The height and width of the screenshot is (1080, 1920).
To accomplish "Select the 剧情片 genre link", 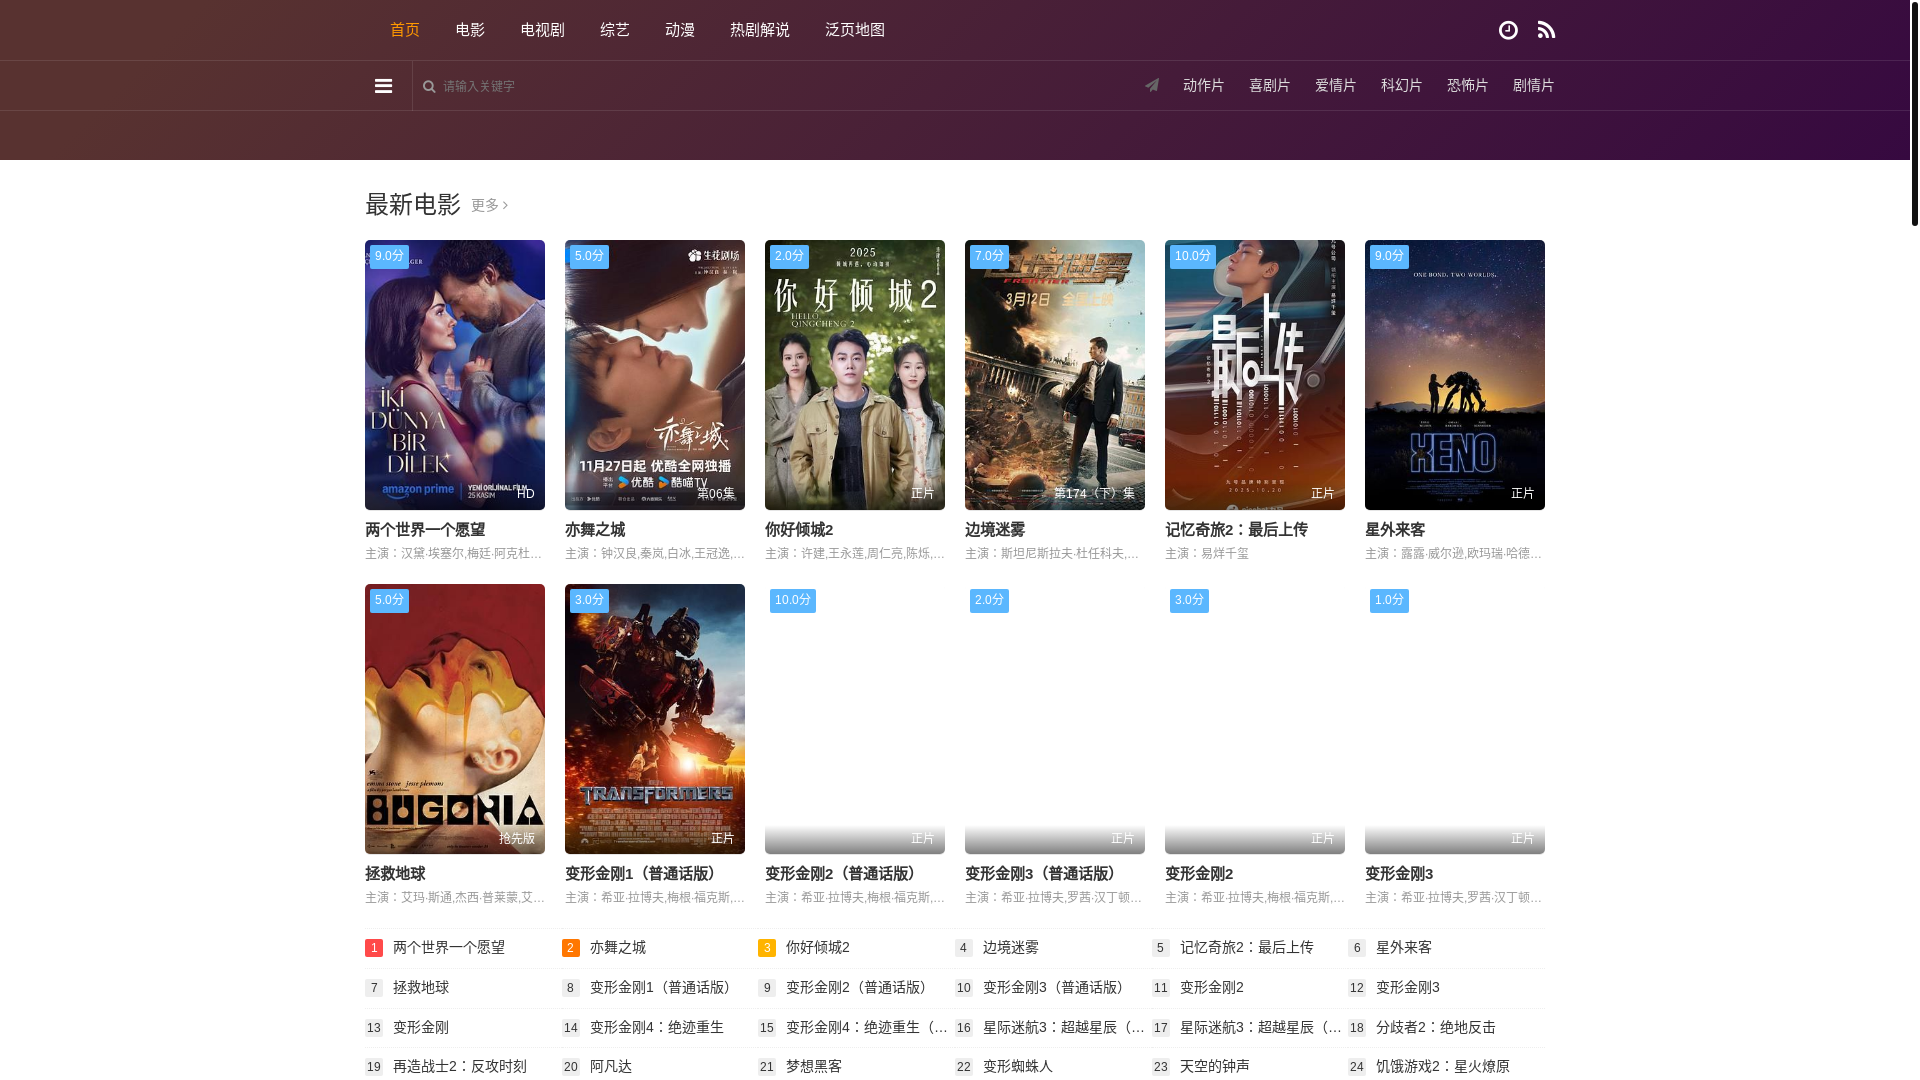I will coord(1533,86).
